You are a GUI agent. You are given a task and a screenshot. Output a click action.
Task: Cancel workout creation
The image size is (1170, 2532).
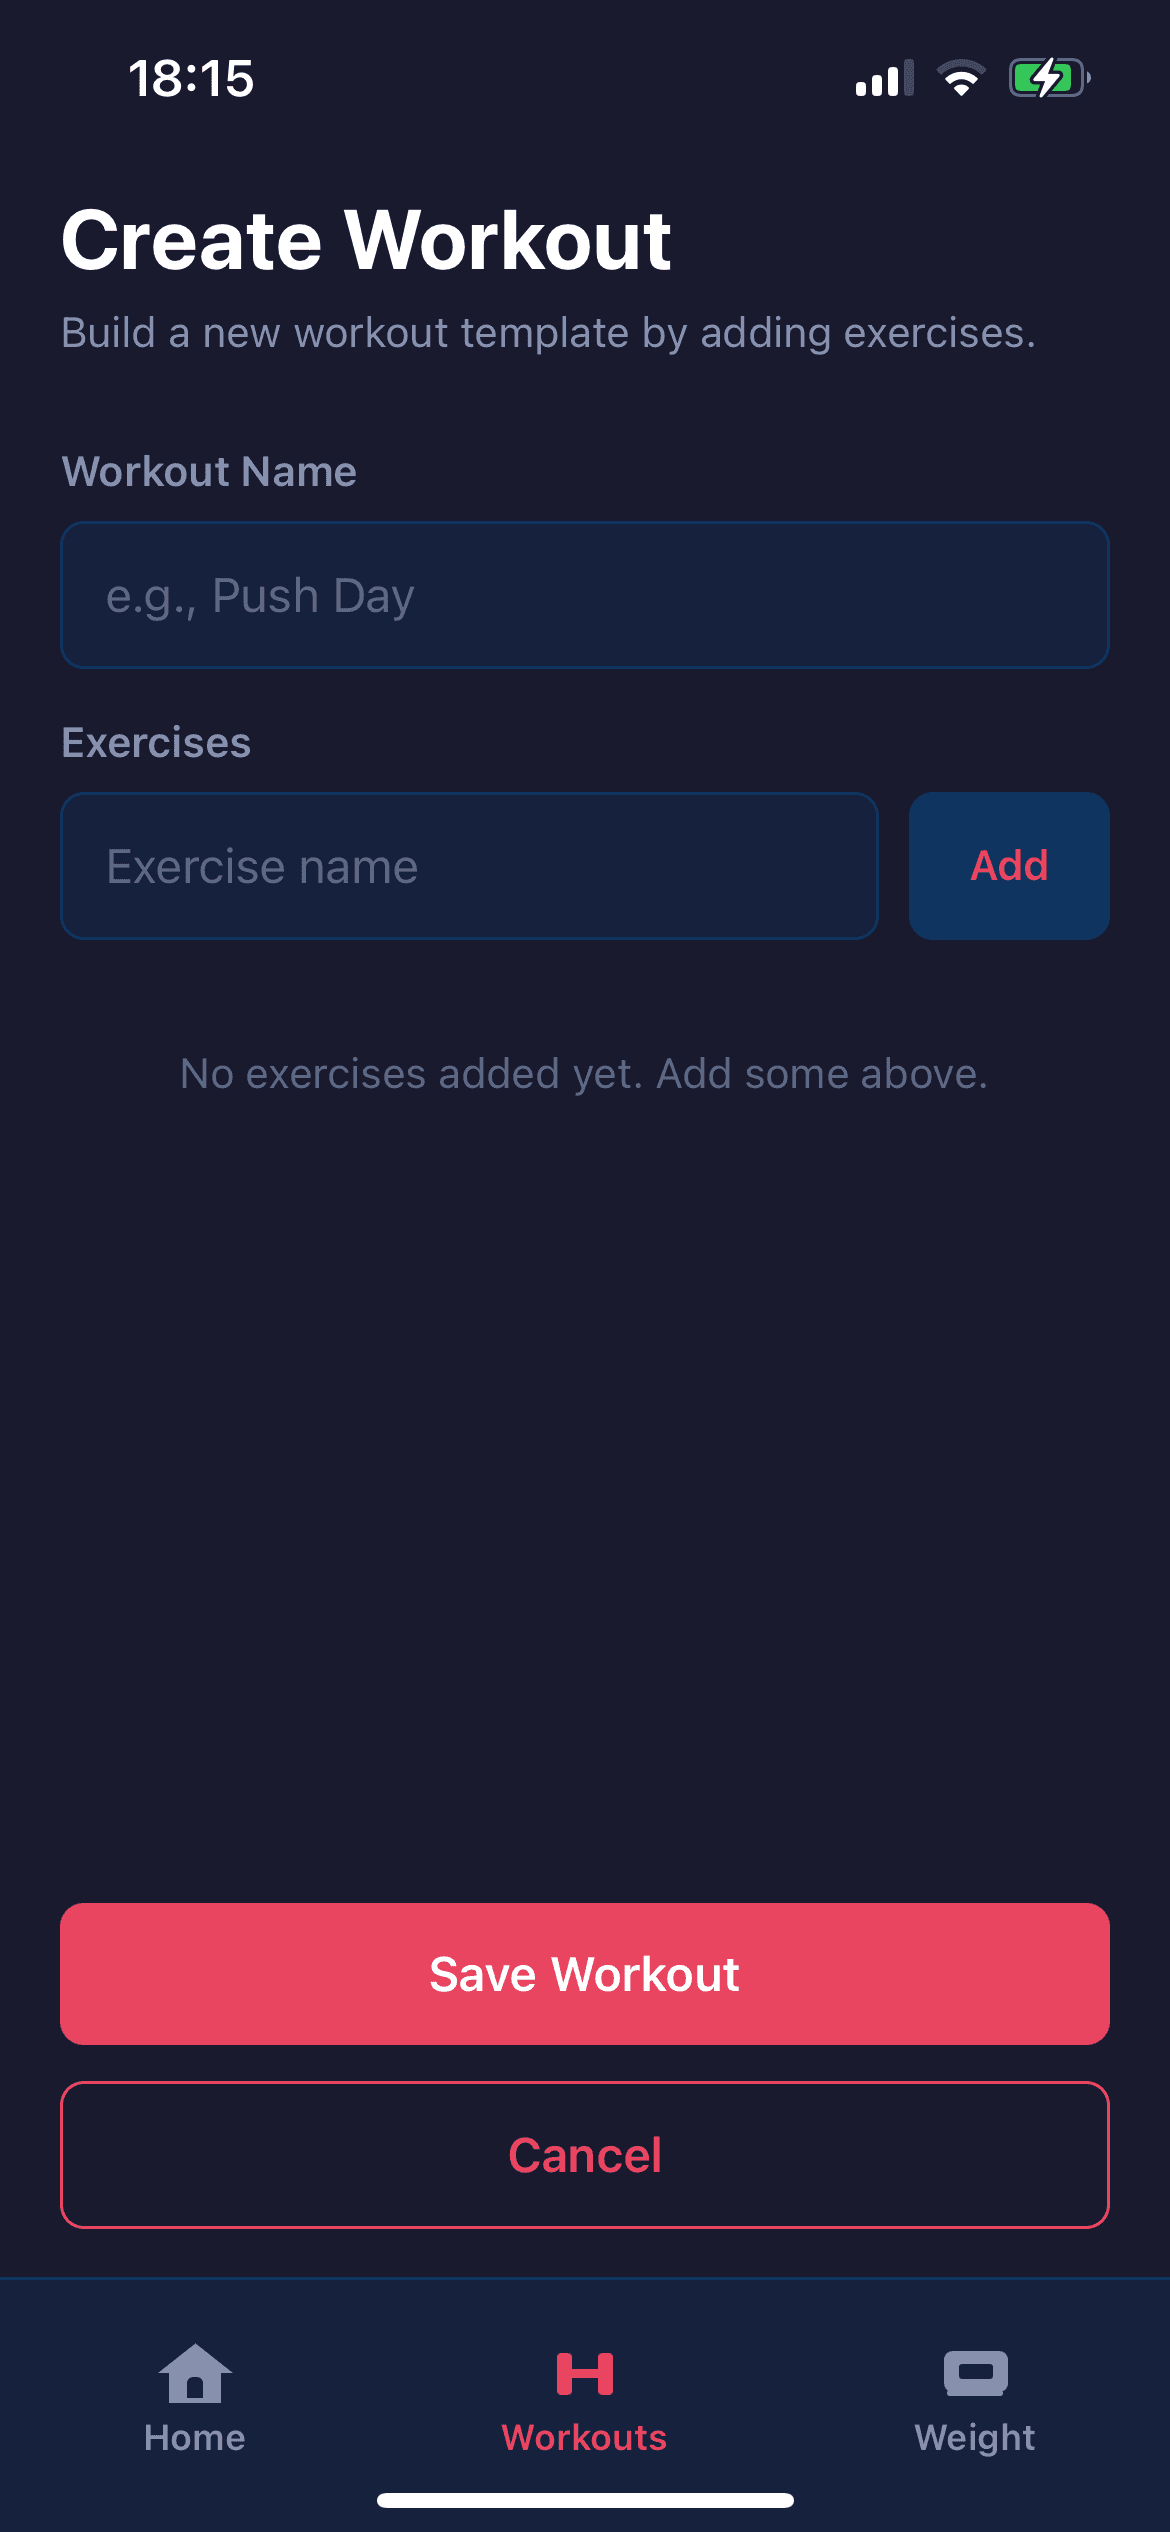click(x=585, y=2155)
